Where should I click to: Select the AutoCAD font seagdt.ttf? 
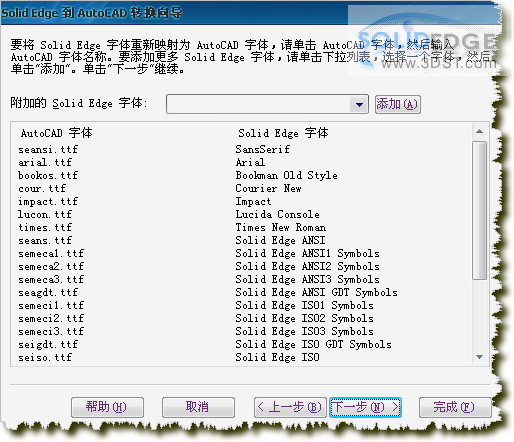(x=48, y=292)
